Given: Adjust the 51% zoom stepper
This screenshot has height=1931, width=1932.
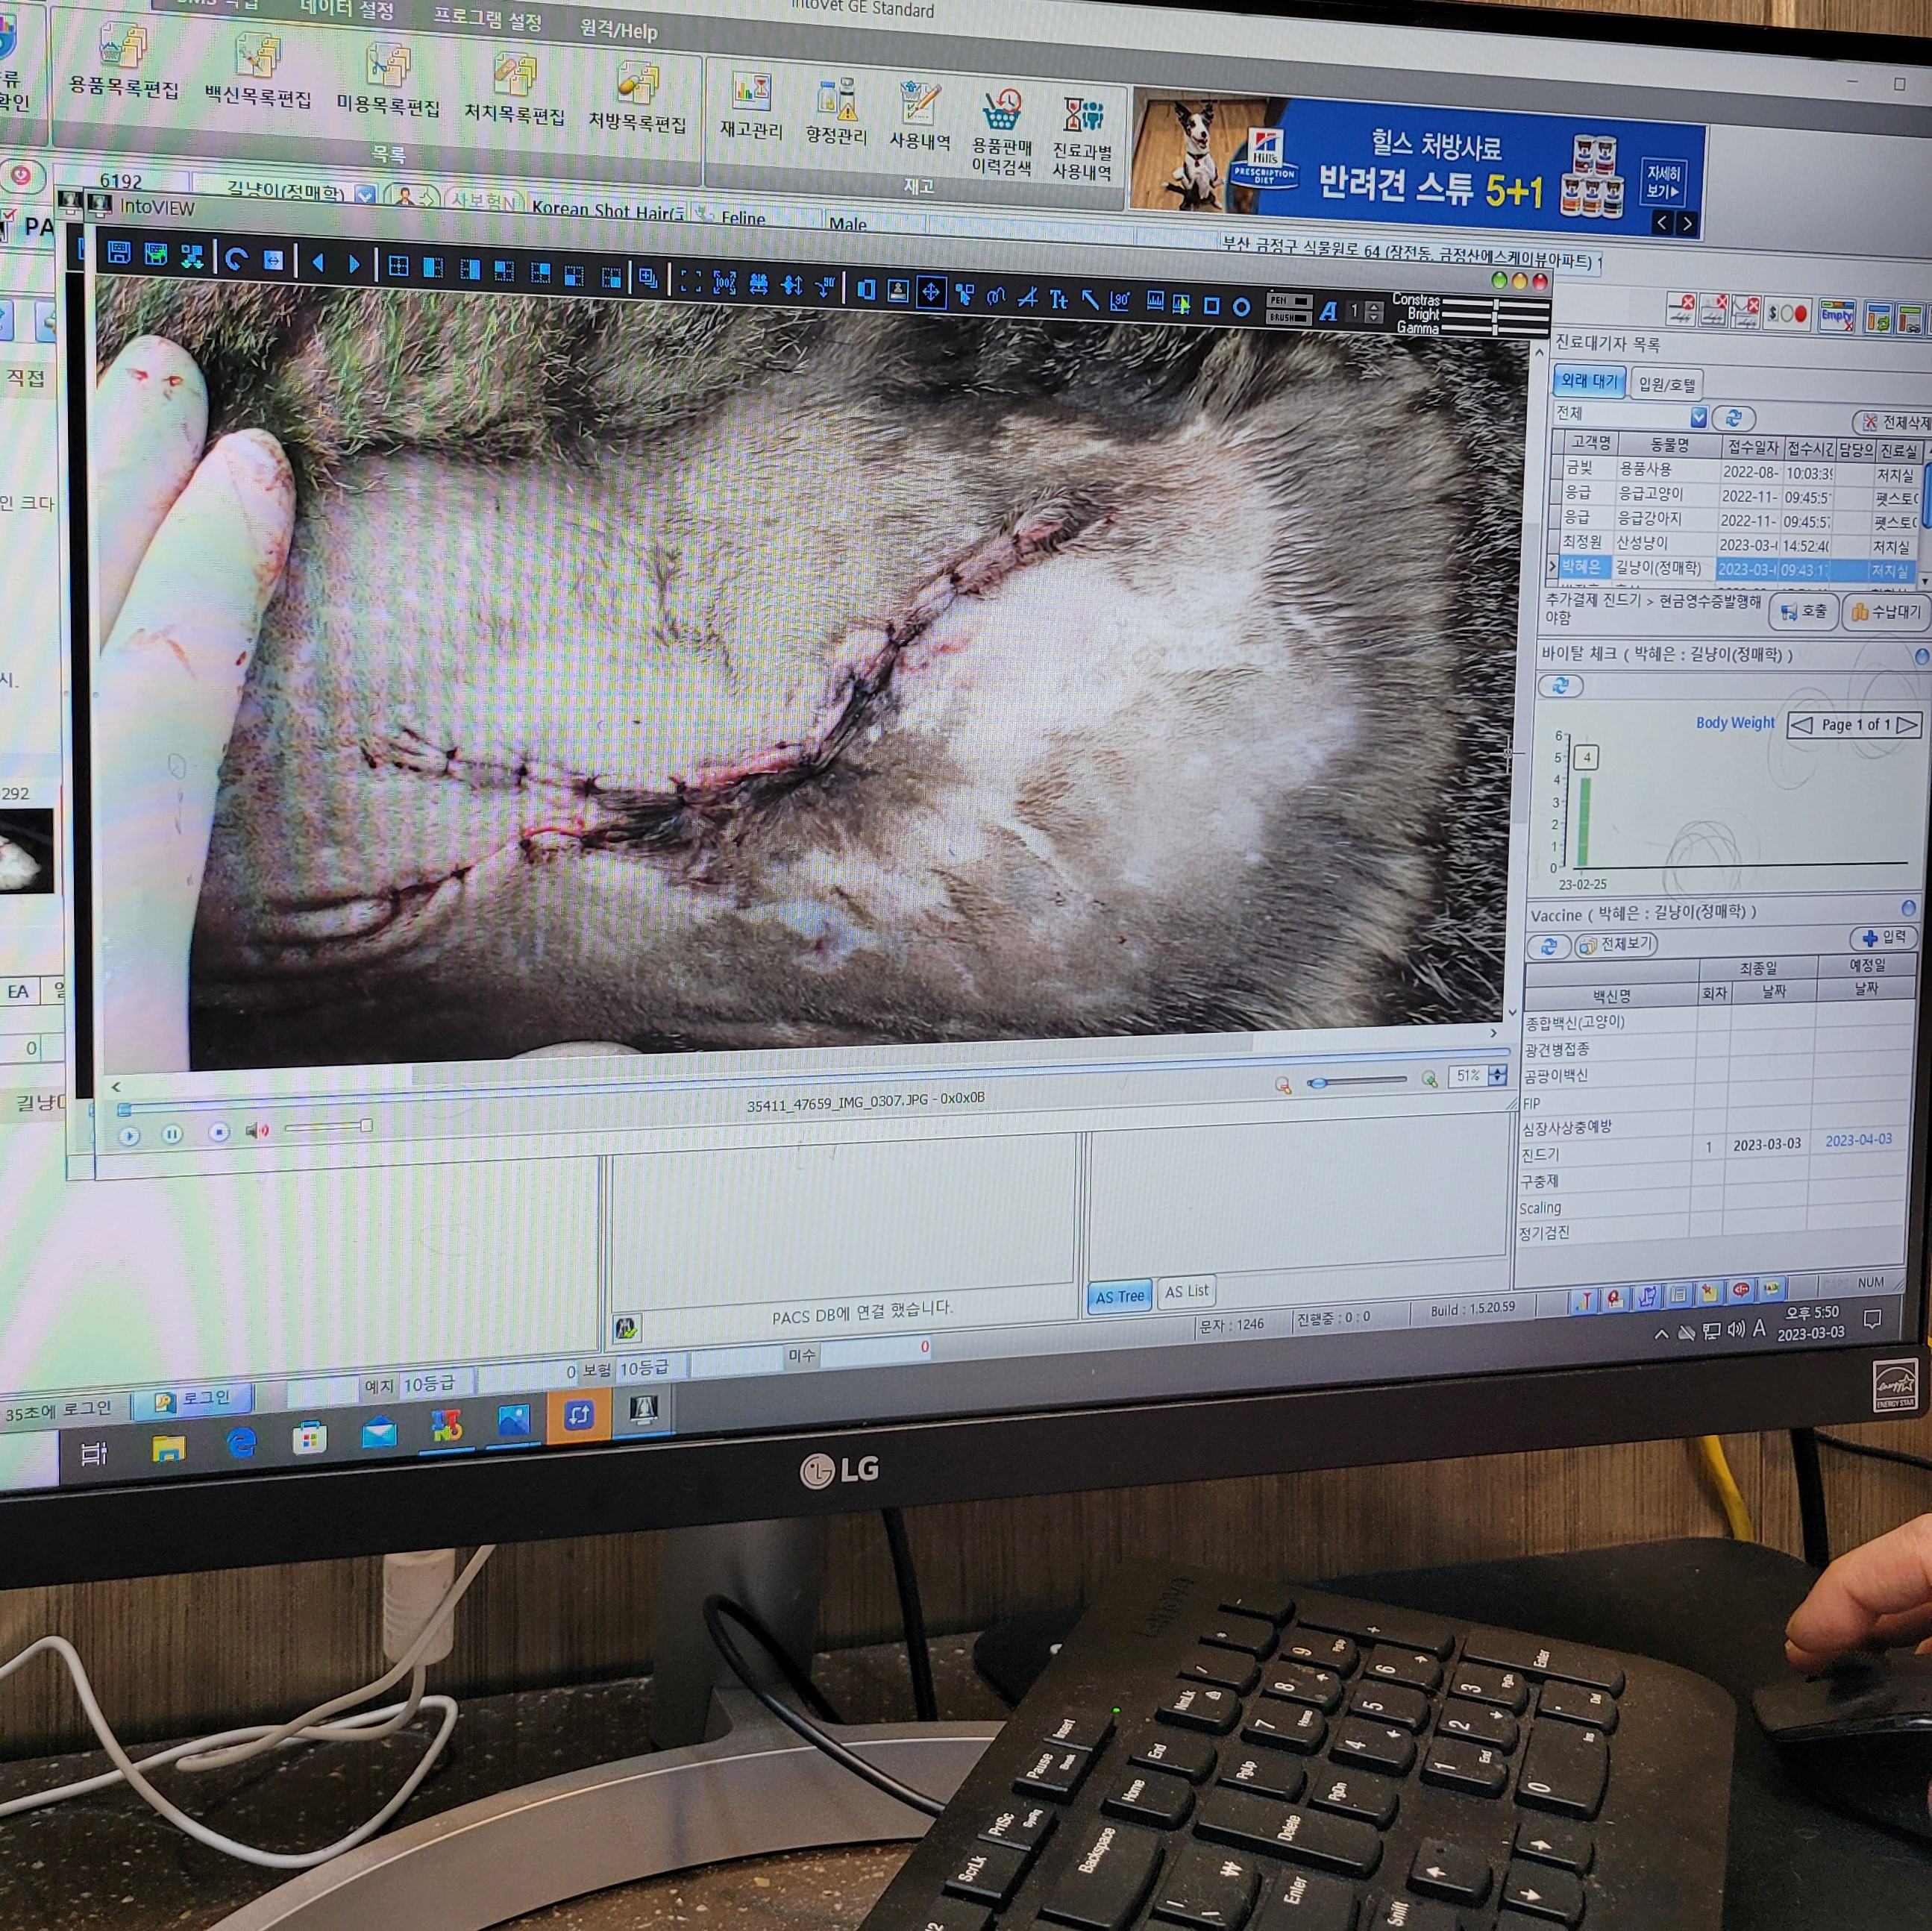Looking at the screenshot, I should point(1497,1075).
